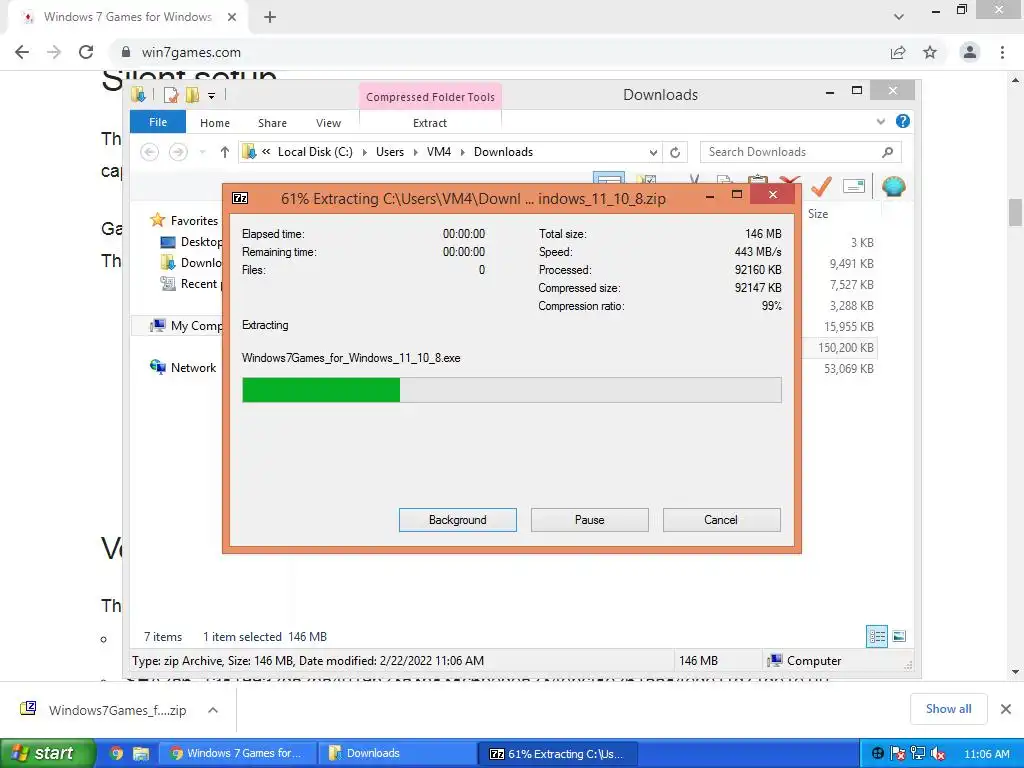Click the volume muted tray icon

point(938,754)
